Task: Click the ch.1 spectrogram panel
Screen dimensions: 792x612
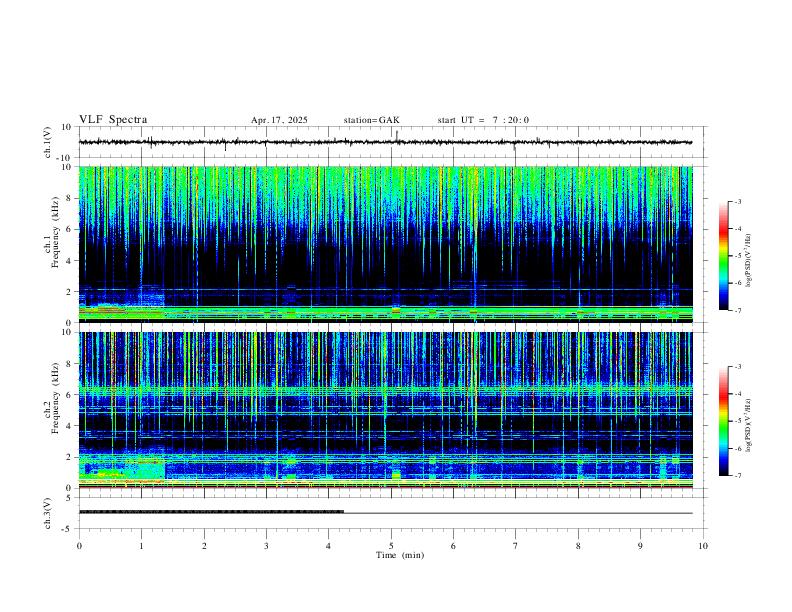Action: click(x=386, y=244)
